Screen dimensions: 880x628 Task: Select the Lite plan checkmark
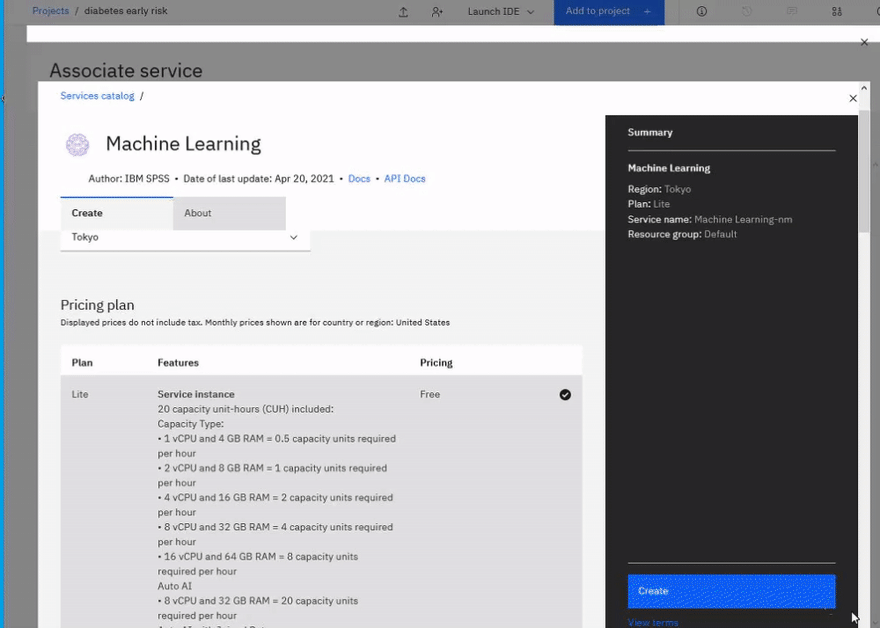click(565, 395)
